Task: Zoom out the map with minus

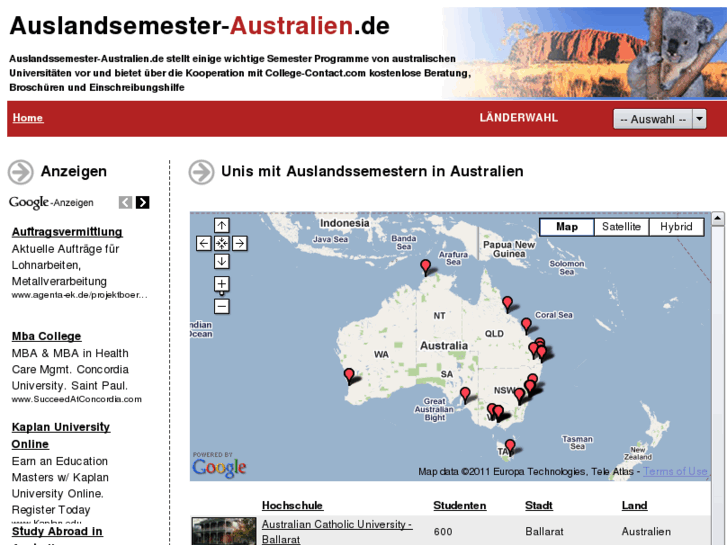Action: (x=222, y=306)
